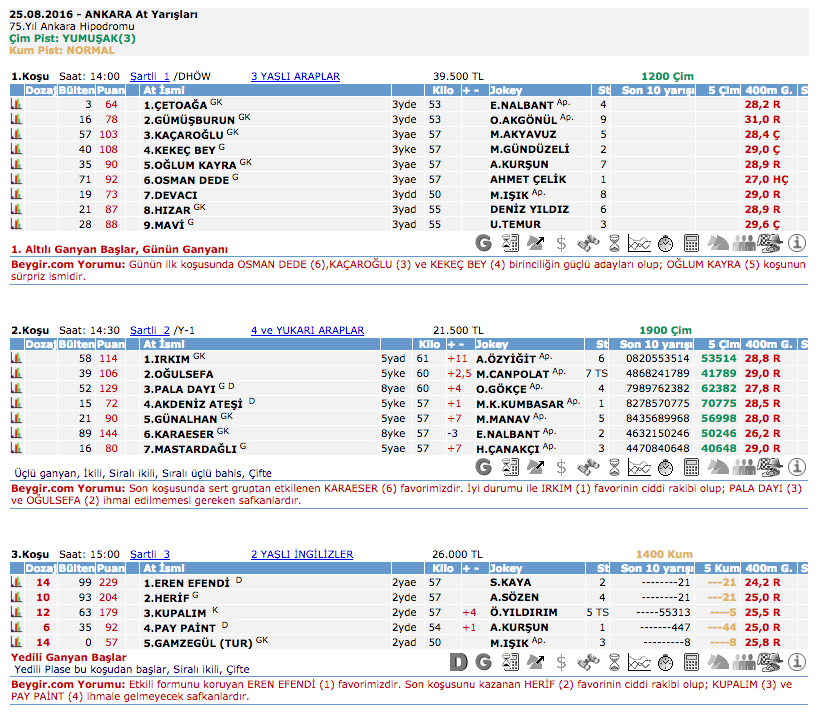Click the G icon in race 1
Screen dimensions: 832x720
point(483,243)
